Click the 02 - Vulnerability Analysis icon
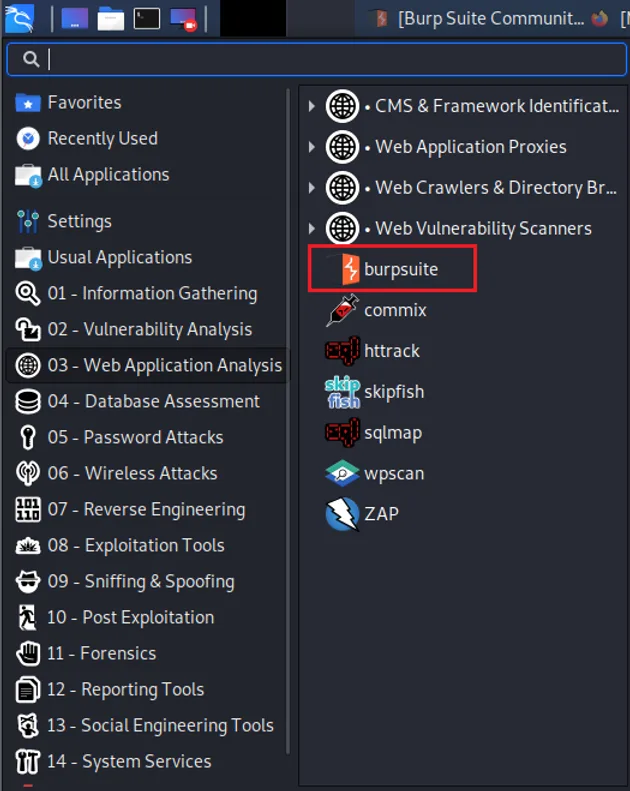630x791 pixels. [x=28, y=329]
